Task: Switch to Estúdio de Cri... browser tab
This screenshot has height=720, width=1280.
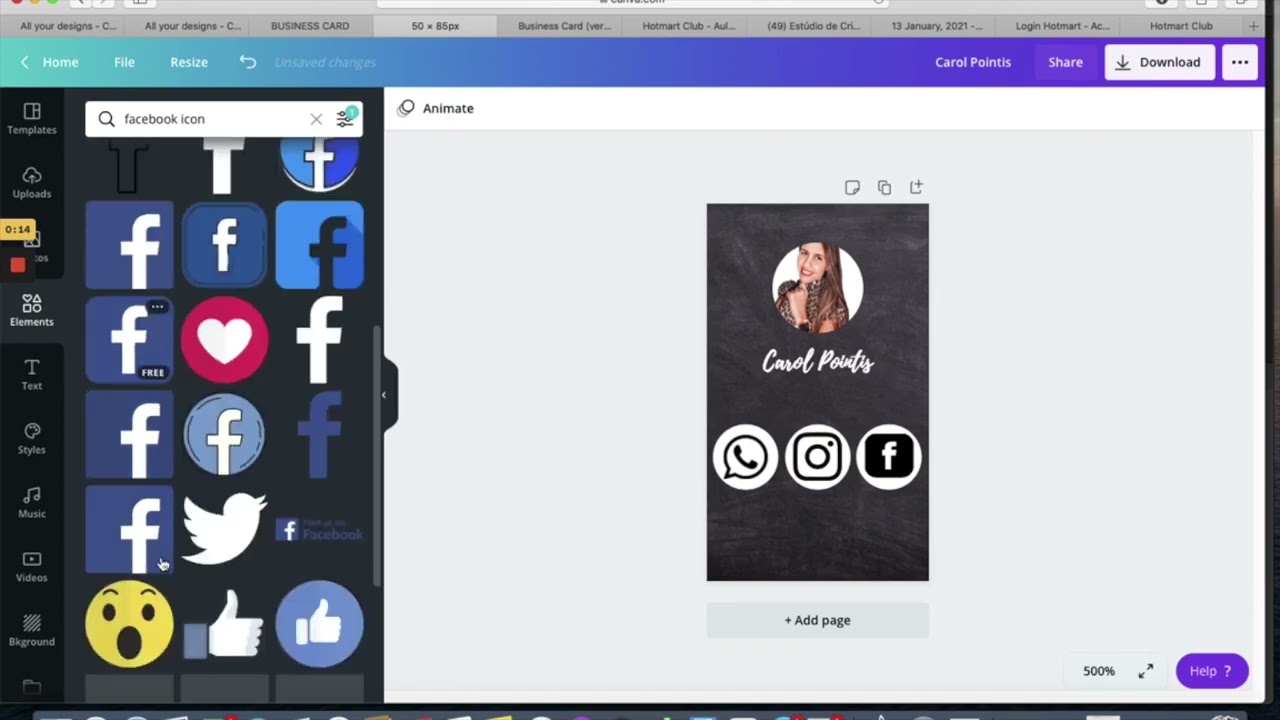Action: click(812, 26)
